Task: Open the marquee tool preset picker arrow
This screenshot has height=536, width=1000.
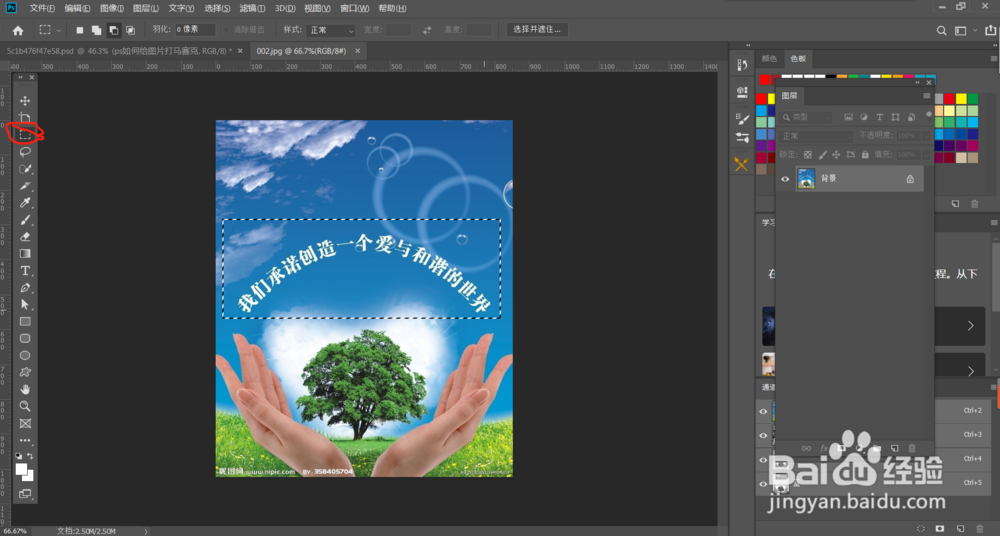Action: tap(59, 30)
